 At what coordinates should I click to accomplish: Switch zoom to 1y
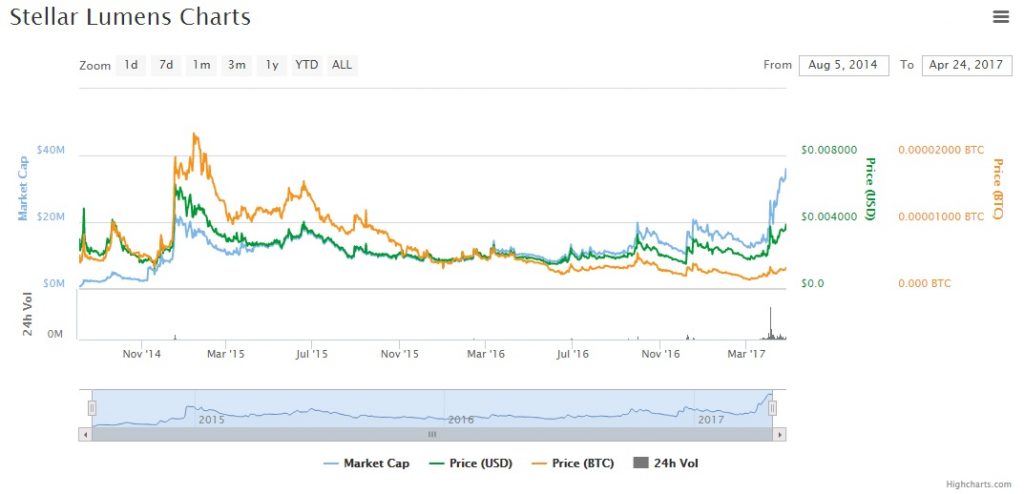271,65
